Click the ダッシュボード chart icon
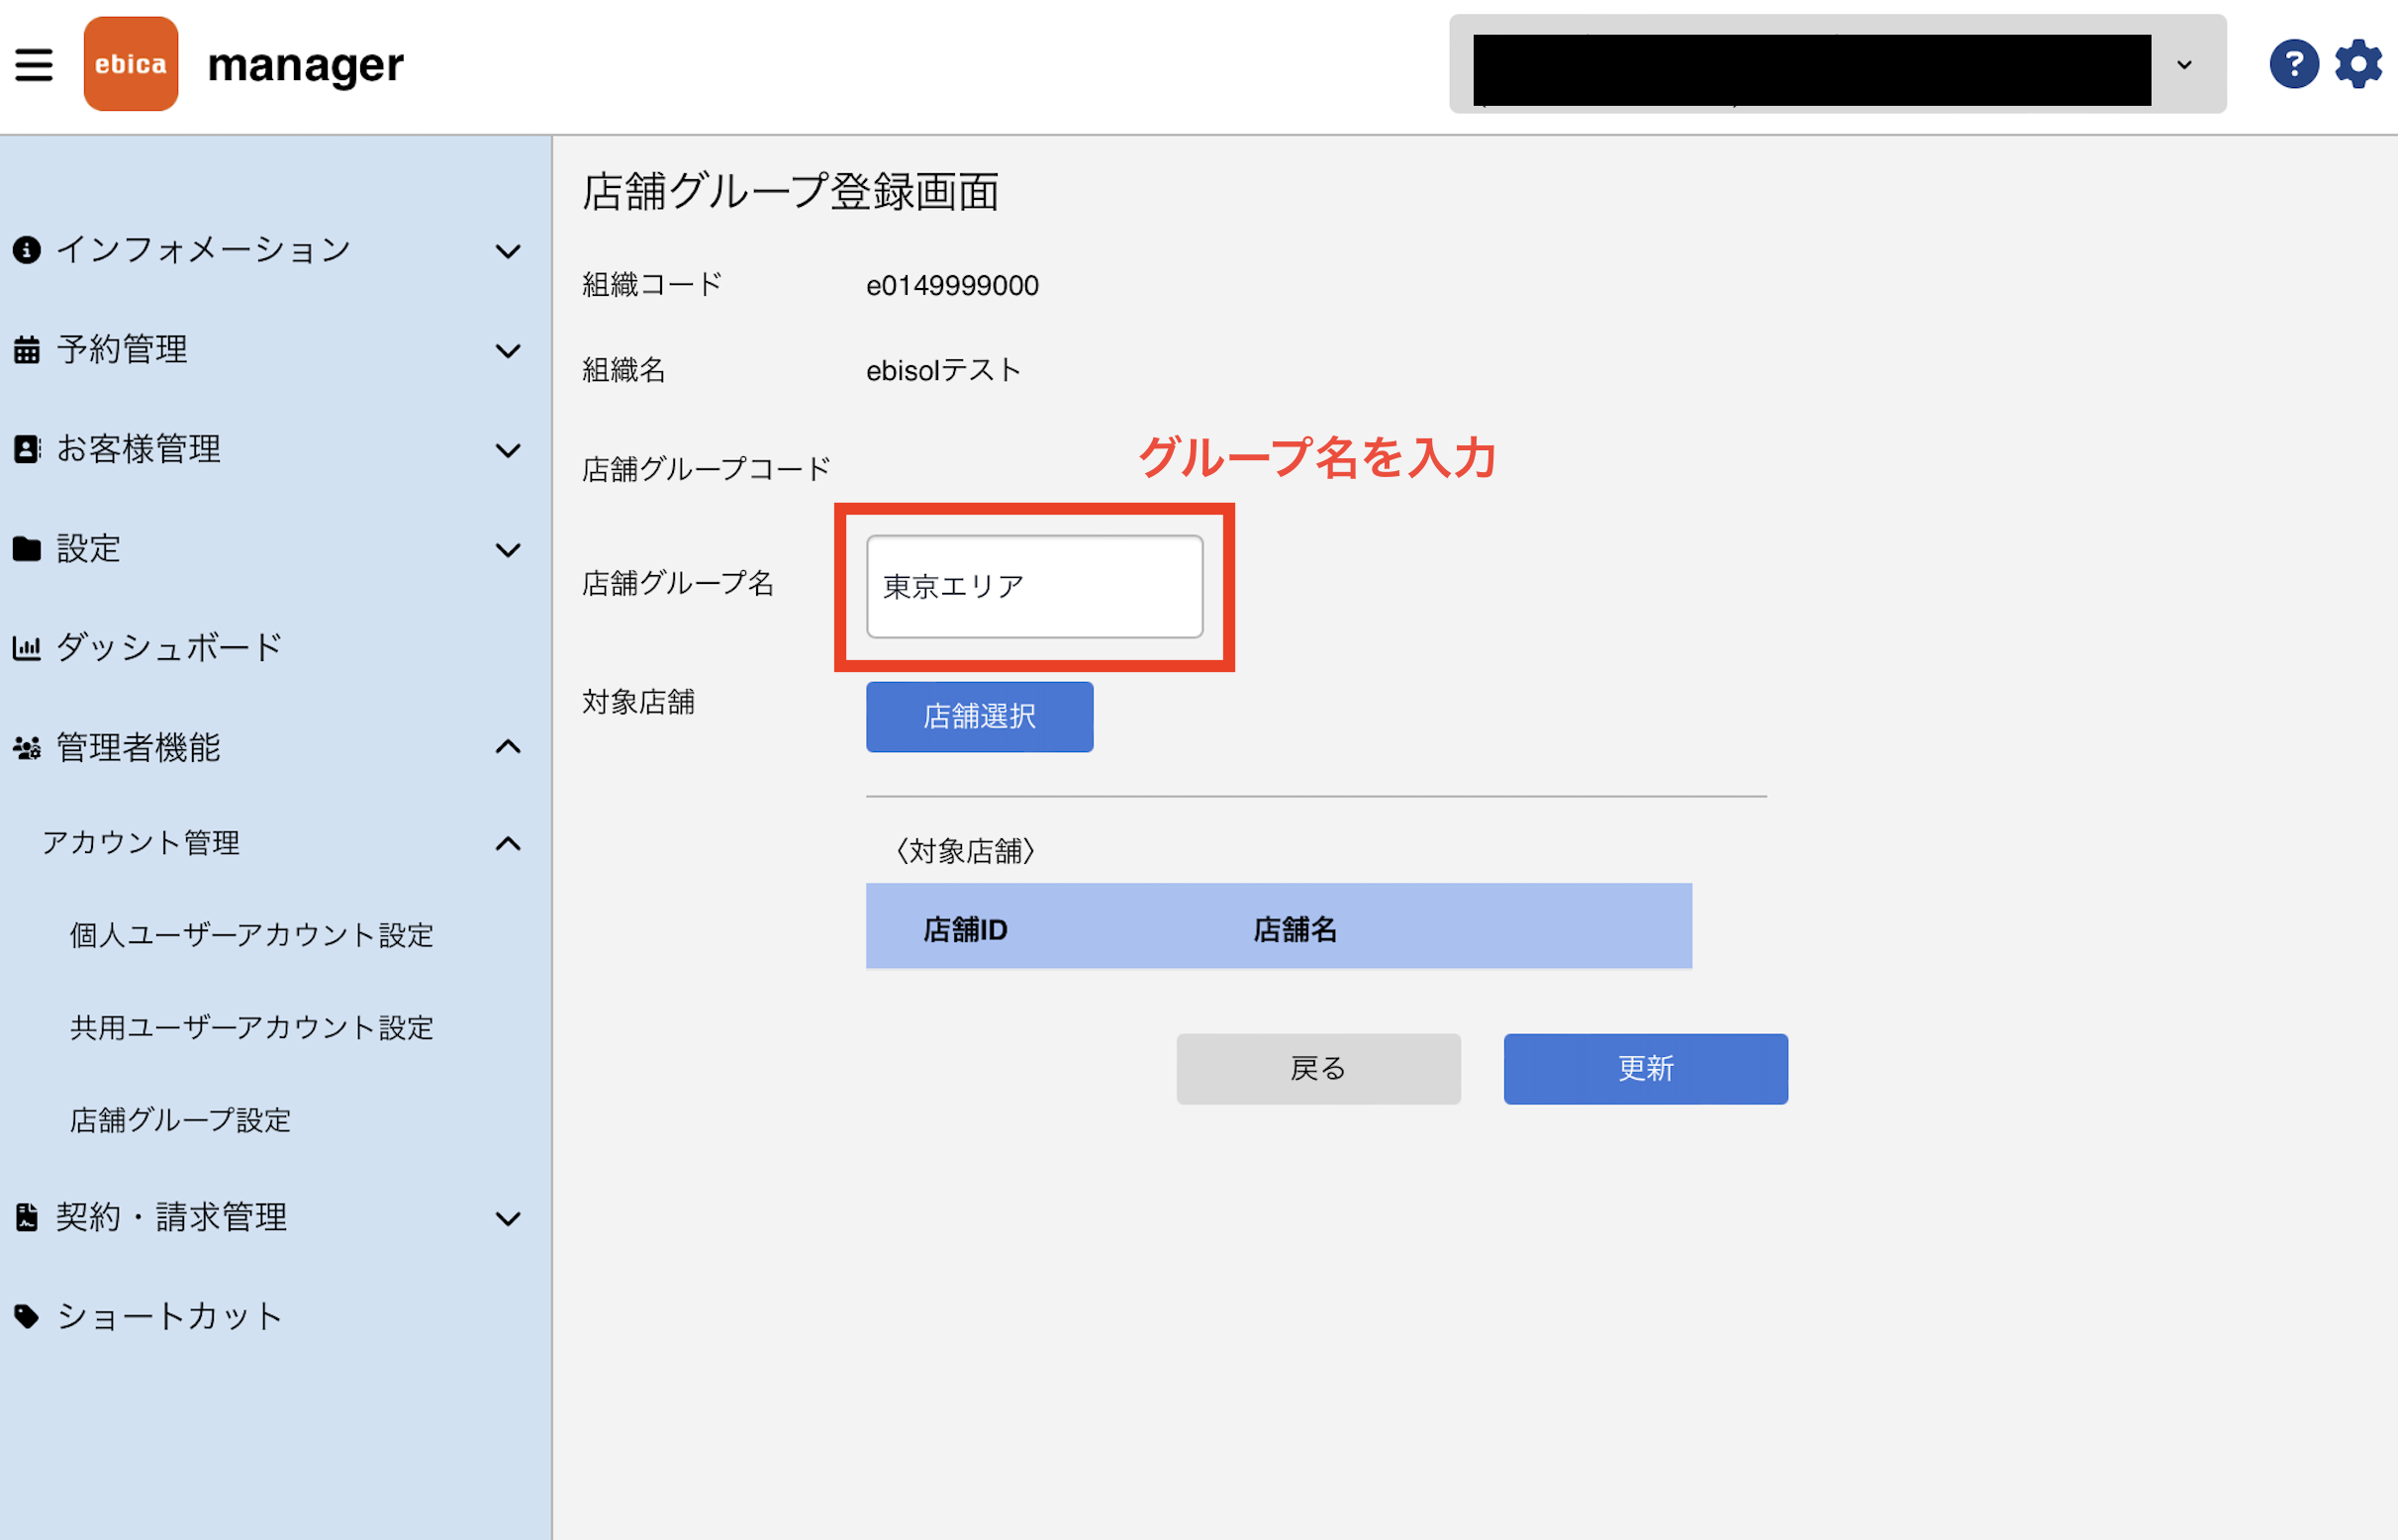 [x=27, y=648]
